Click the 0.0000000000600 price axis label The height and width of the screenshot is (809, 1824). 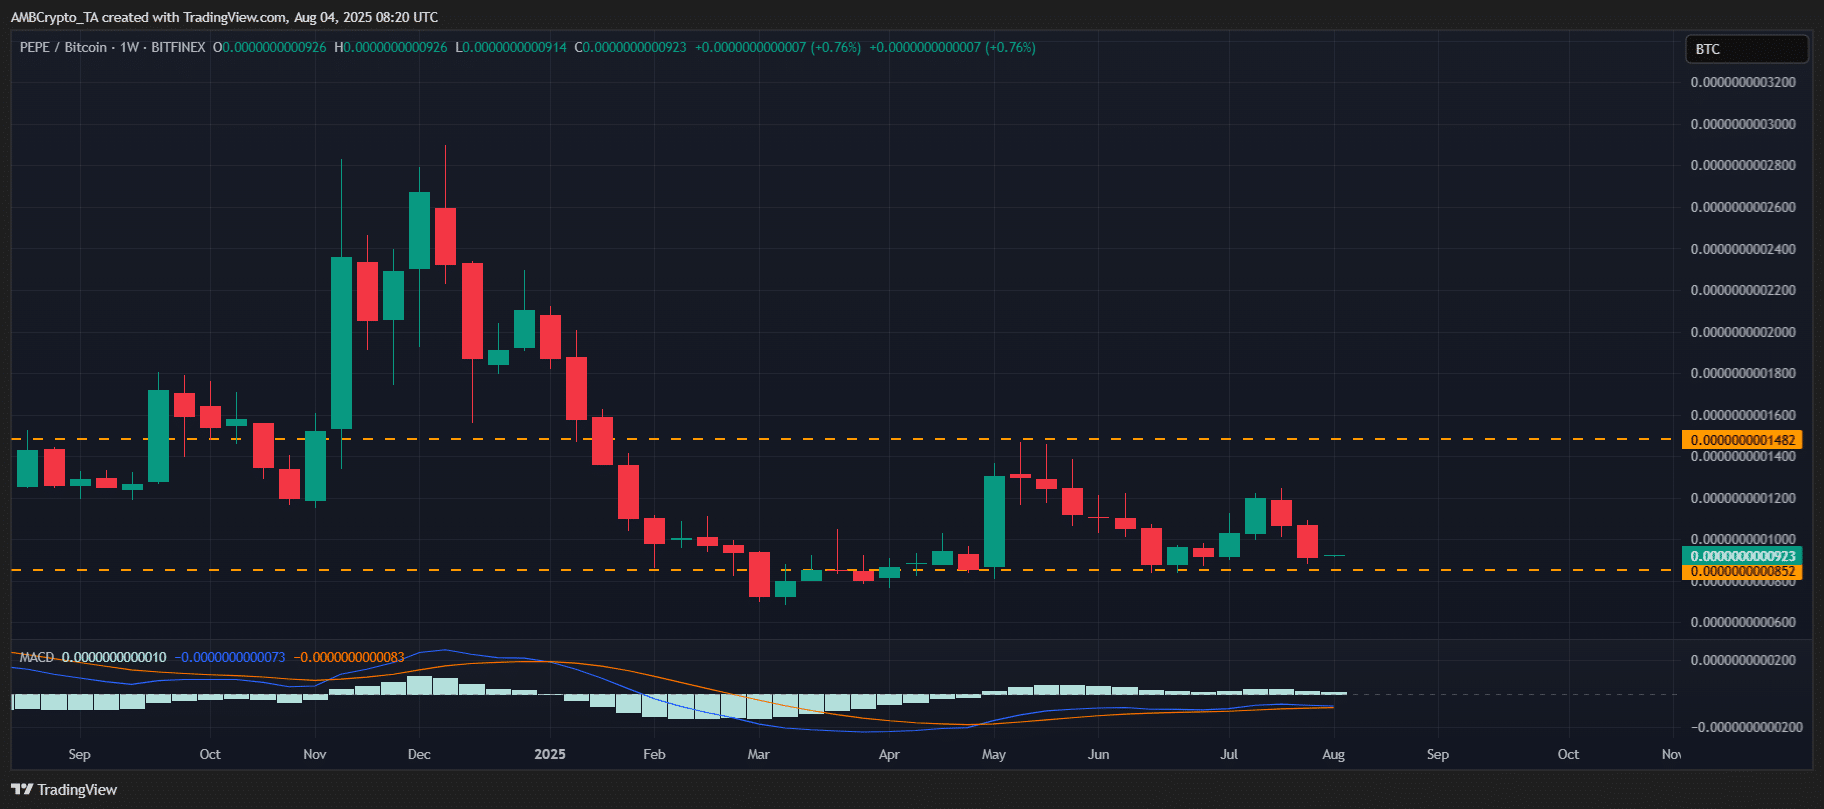coord(1743,622)
